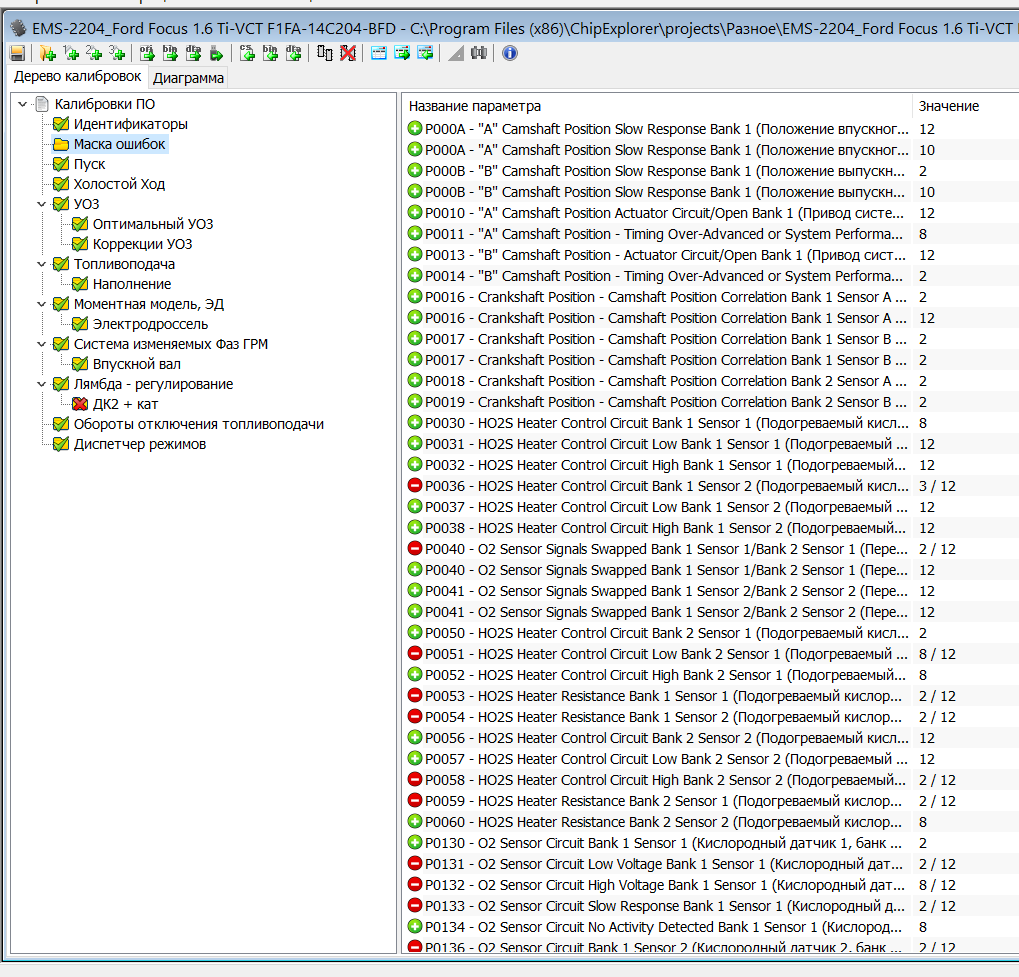Image resolution: width=1019 pixels, height=977 pixels.
Task: Open the binoculars search tool
Action: (x=478, y=53)
